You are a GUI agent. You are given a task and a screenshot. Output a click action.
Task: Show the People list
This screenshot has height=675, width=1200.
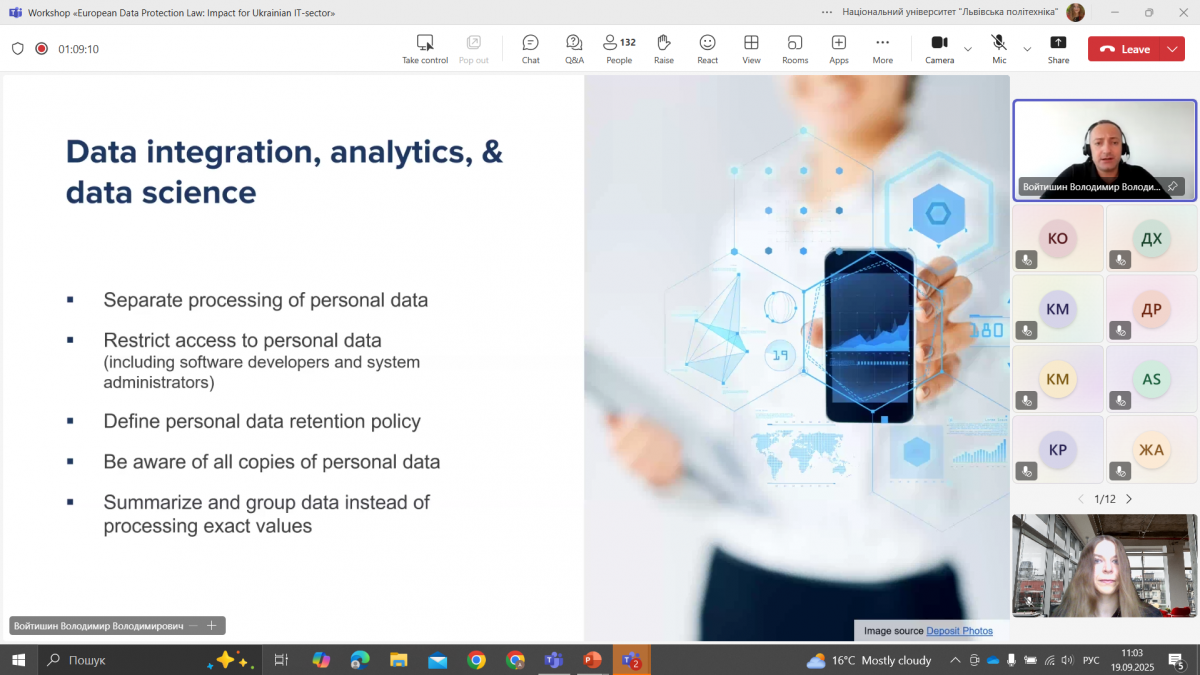click(619, 48)
